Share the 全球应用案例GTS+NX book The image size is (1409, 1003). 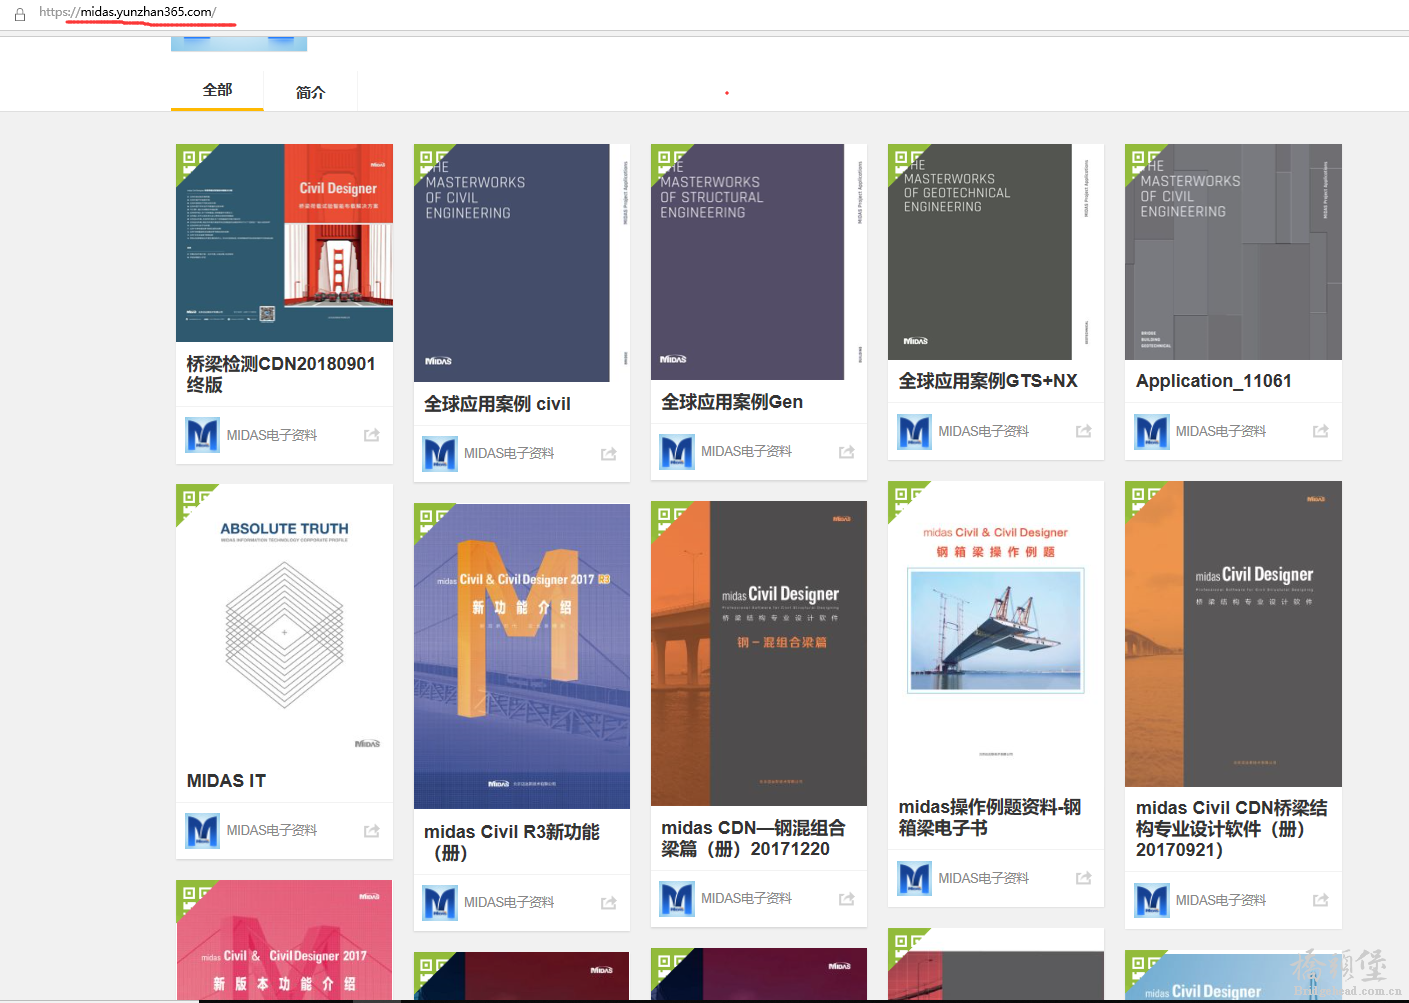[1084, 431]
